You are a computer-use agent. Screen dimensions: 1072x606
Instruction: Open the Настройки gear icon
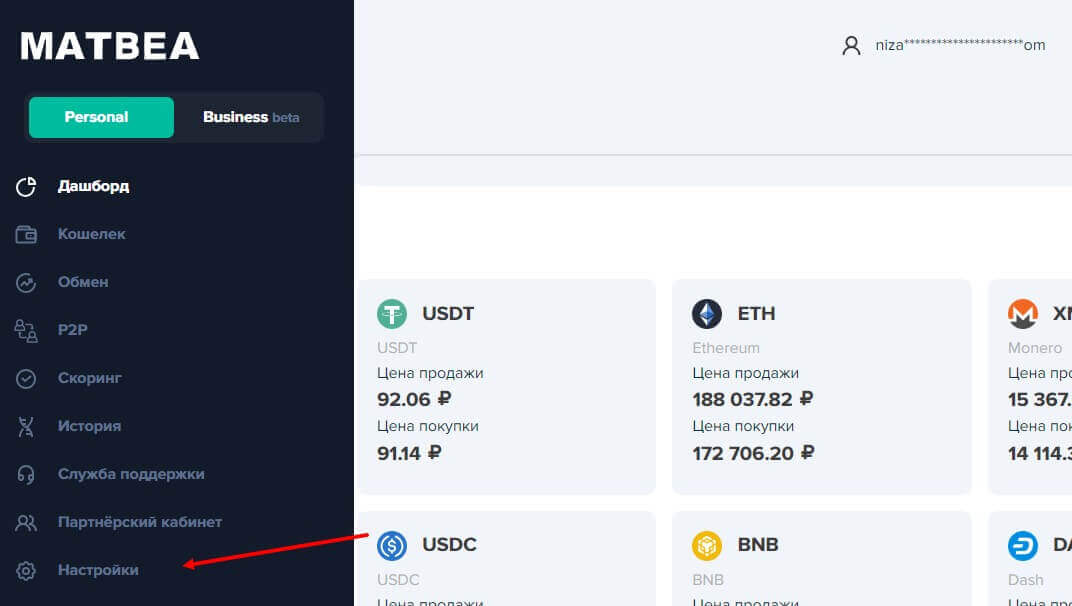26,570
